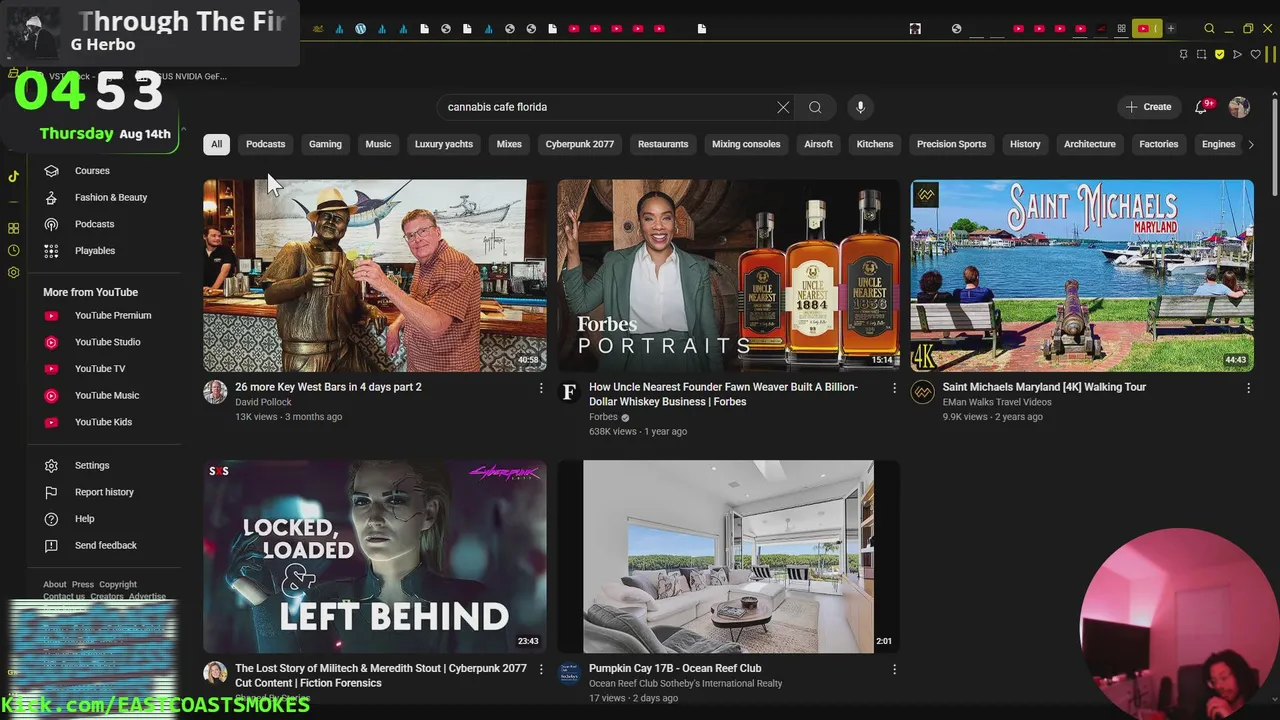Click the magnifier search button
This screenshot has height=720, width=1280.
coord(815,107)
